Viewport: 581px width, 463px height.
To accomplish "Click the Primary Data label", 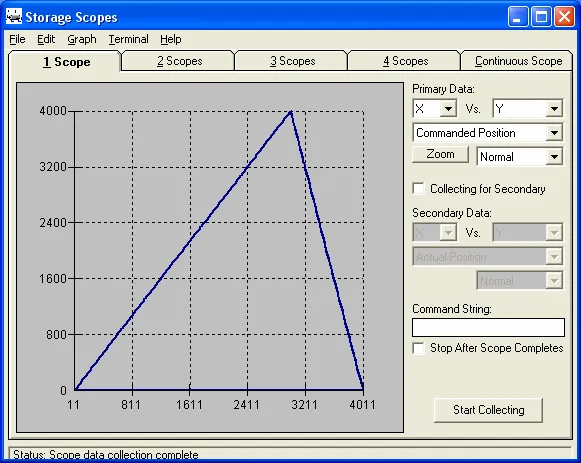I will pyautogui.click(x=443, y=89).
